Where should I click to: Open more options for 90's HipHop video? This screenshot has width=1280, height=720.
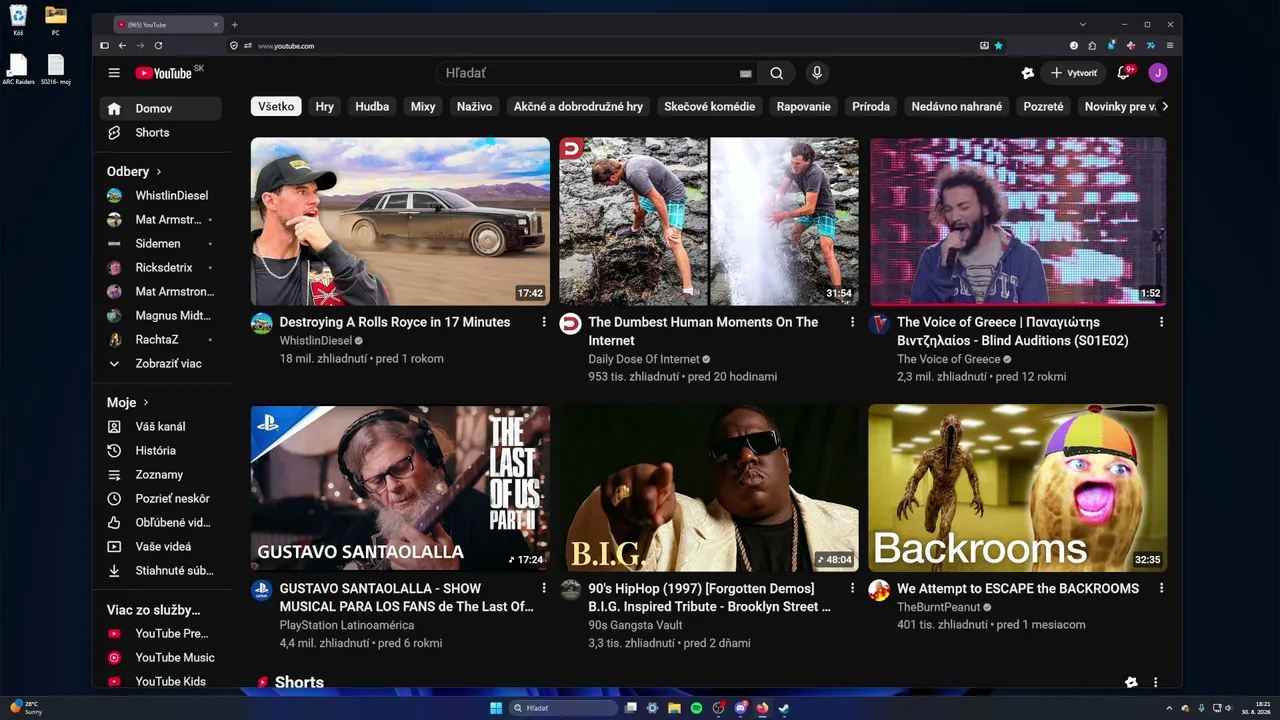coord(852,588)
